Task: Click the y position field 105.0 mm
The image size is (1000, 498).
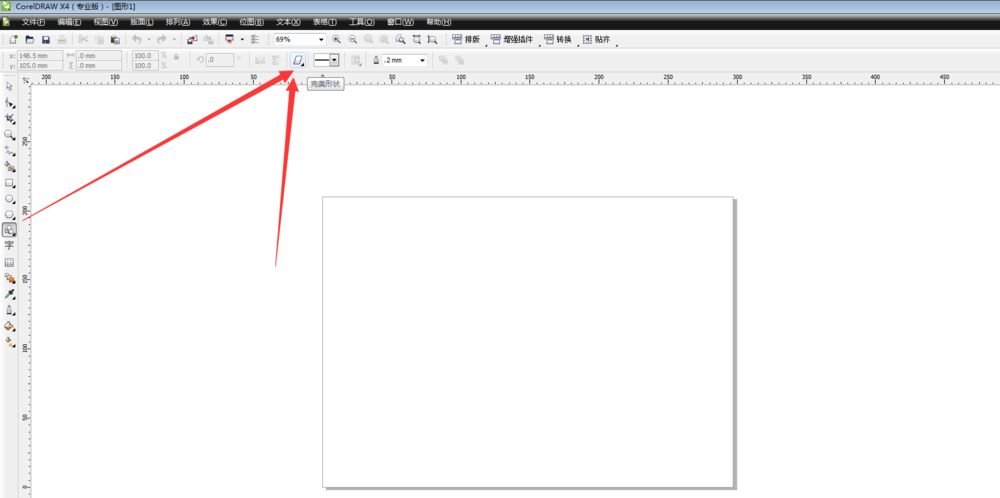Action: tap(40, 65)
